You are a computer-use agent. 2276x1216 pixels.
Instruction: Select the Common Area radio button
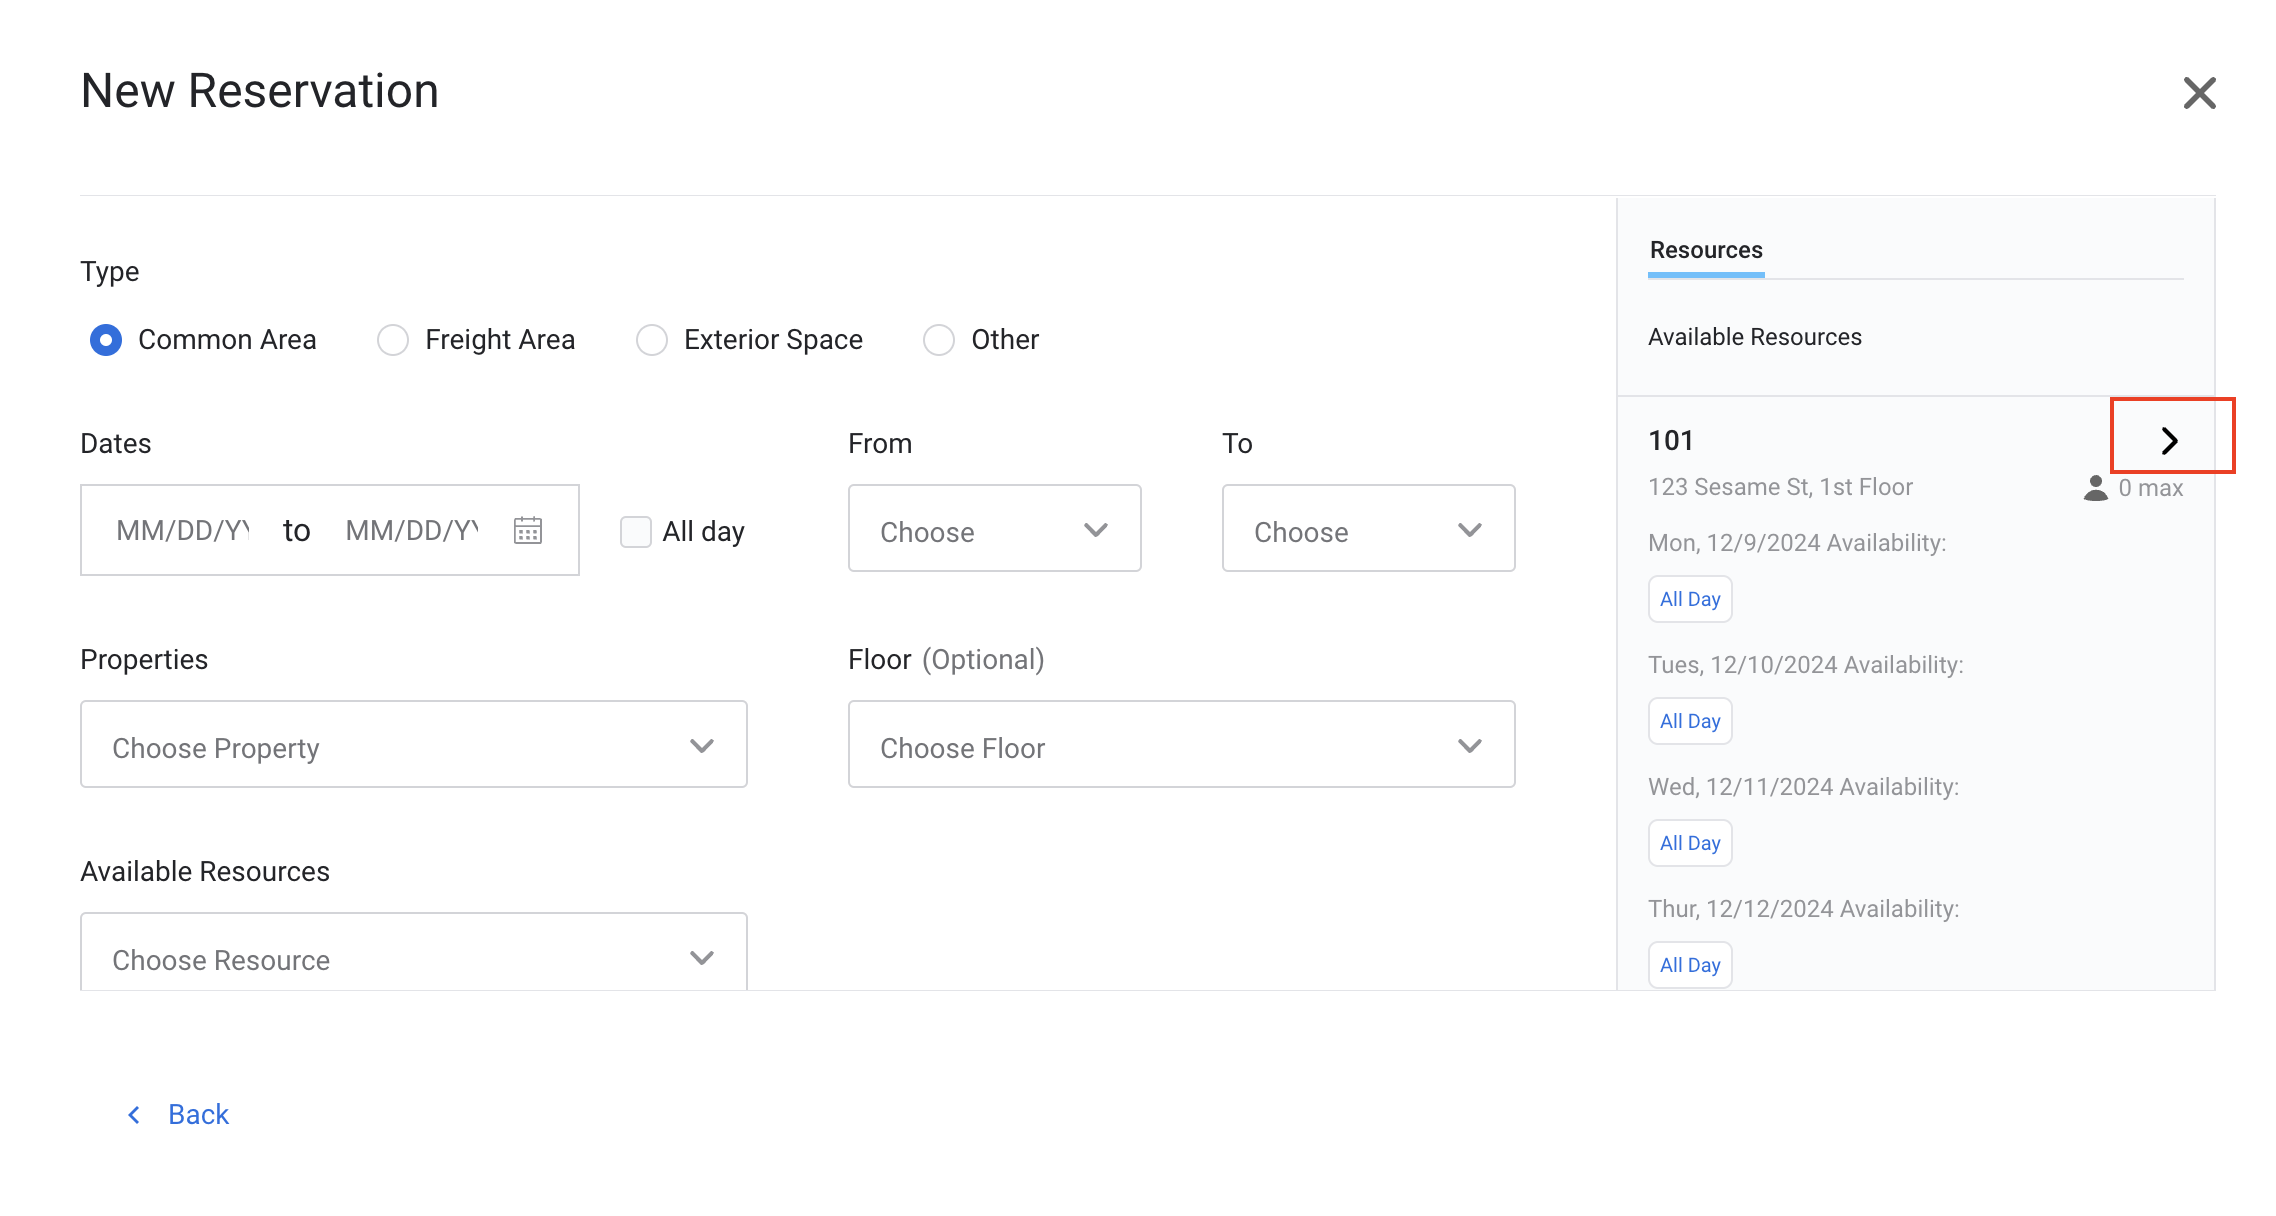[x=106, y=340]
